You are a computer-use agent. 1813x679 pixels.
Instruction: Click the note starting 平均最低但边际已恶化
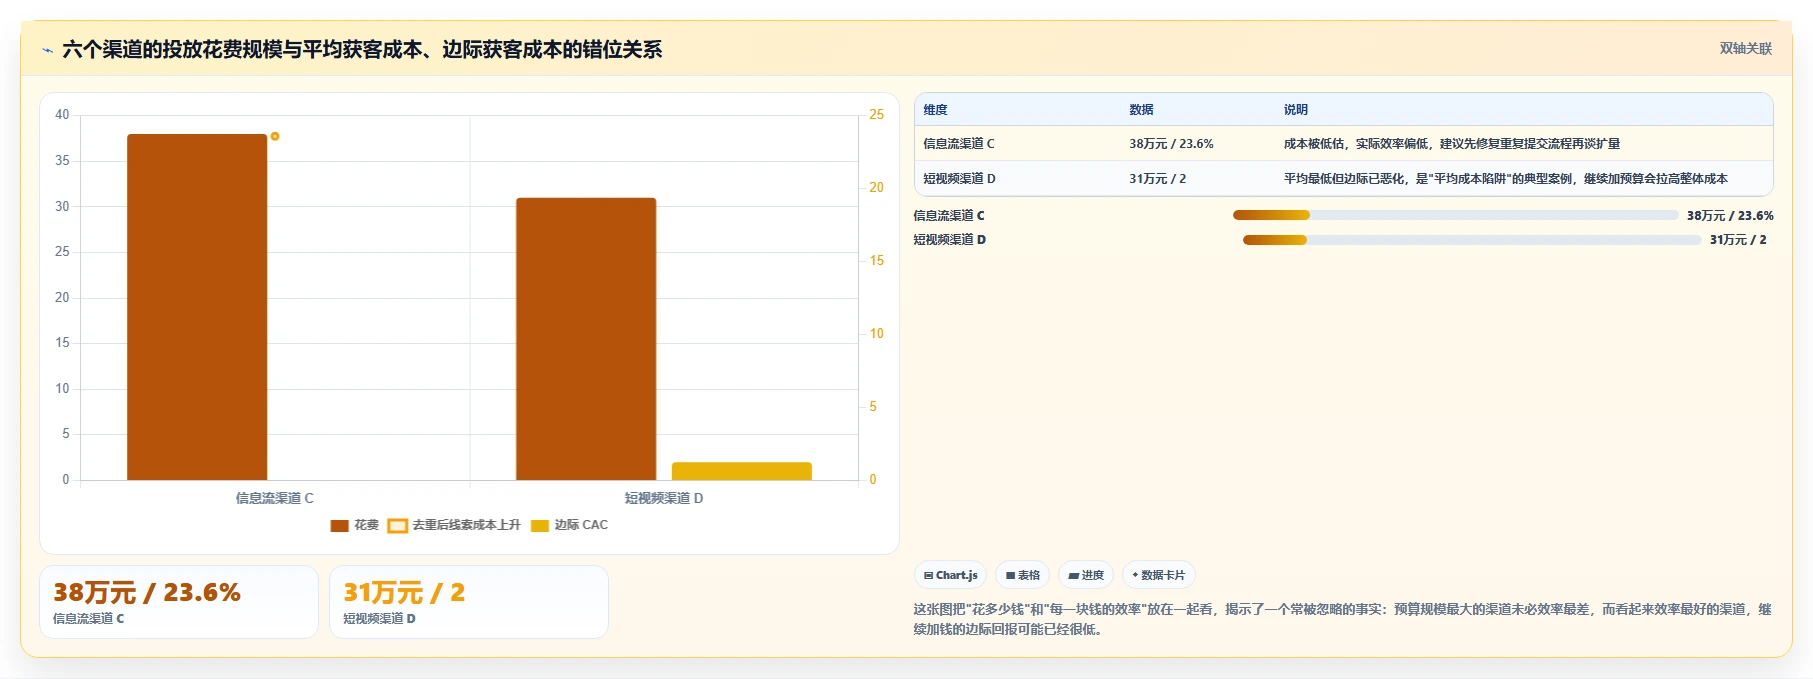(1506, 179)
